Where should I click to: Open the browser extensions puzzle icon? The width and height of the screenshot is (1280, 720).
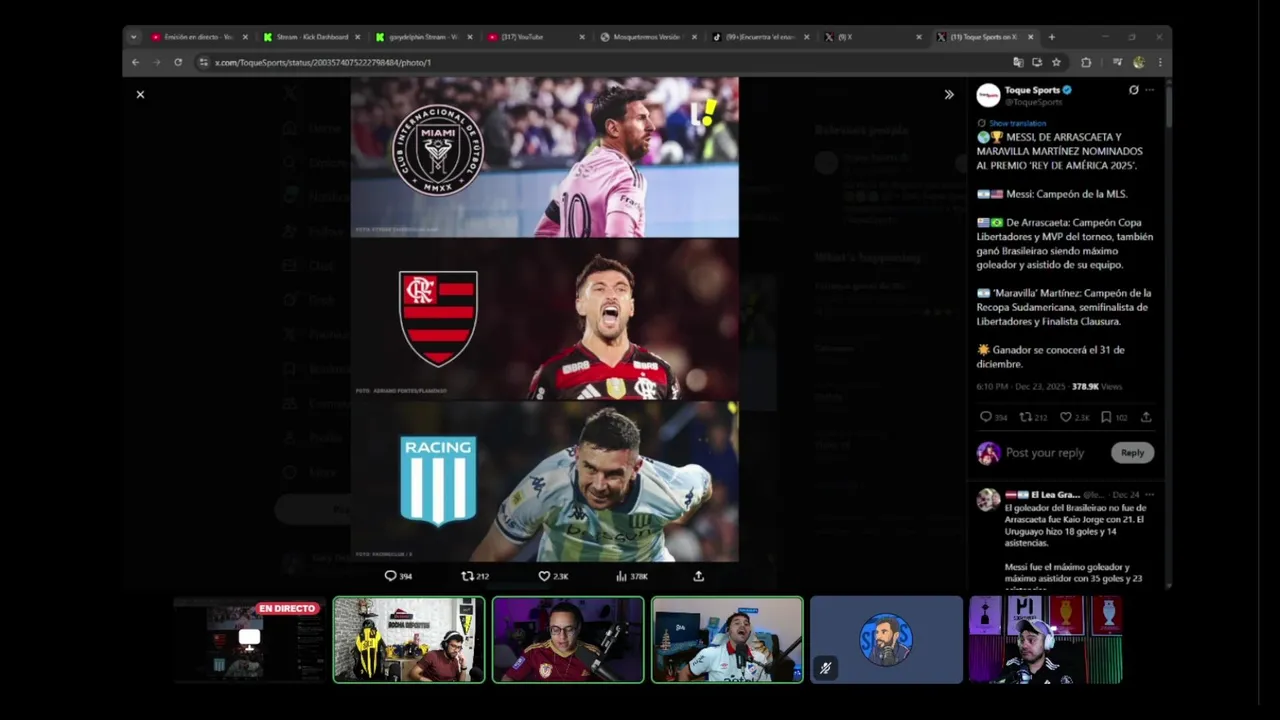click(x=1086, y=62)
